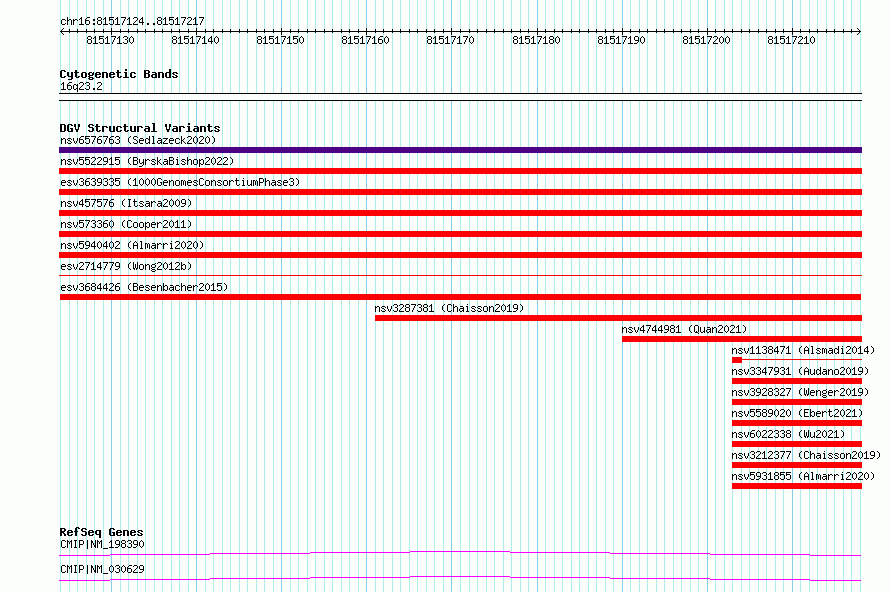Click ruler position 81517210
Screen dimensions: 890x592
click(x=791, y=40)
